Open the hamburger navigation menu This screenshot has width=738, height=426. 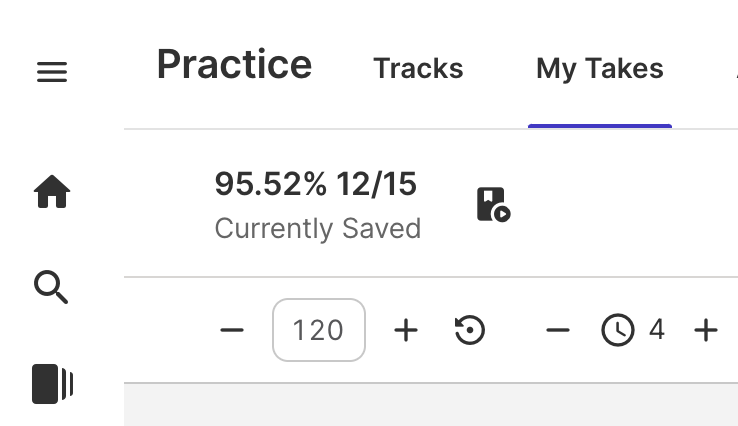pyautogui.click(x=52, y=72)
